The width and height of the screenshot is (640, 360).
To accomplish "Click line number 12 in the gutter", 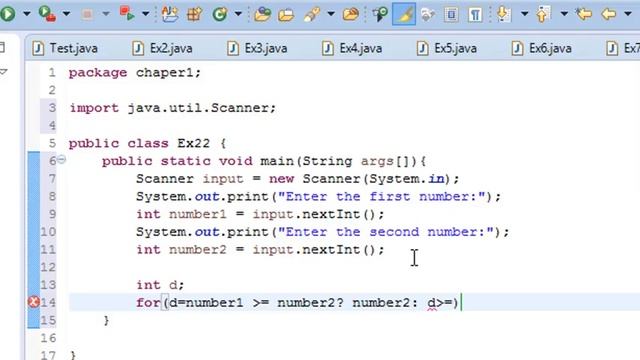I will pos(48,267).
